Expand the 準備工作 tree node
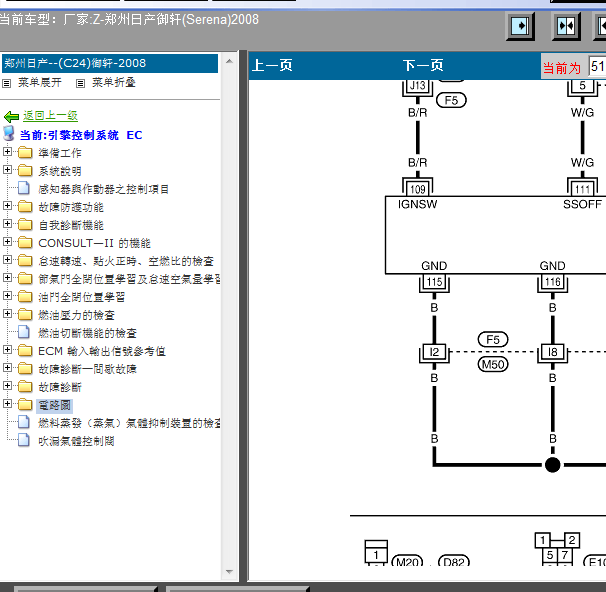606x592 pixels. [x=7, y=151]
